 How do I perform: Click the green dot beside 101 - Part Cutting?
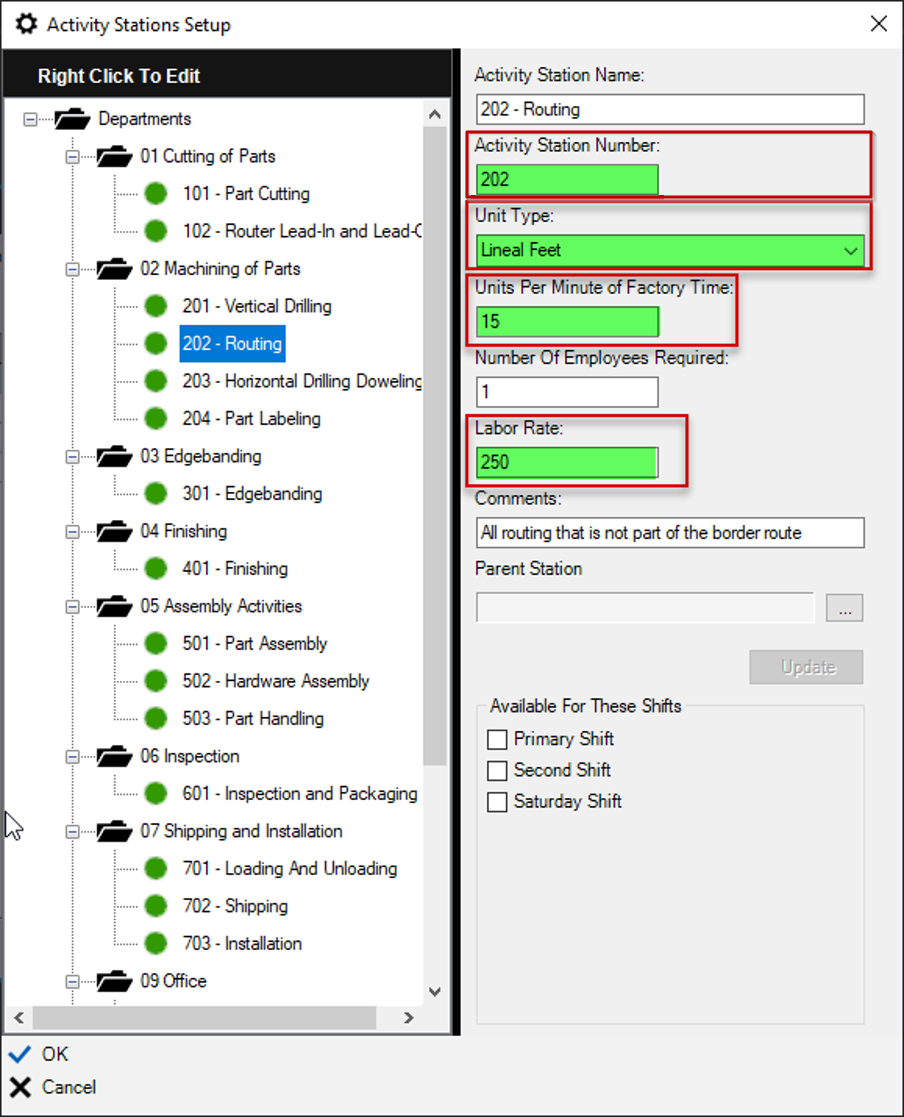pyautogui.click(x=155, y=194)
